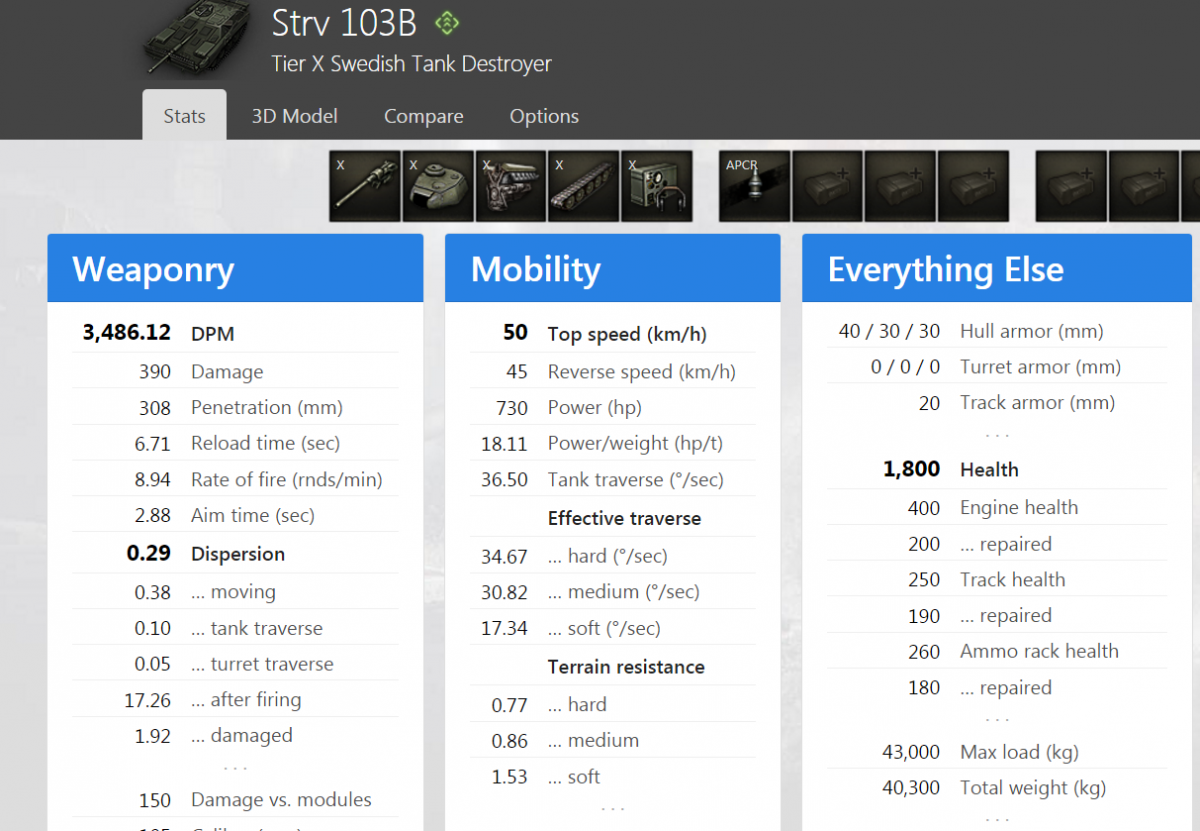Select the Track health row
The image size is (1200, 831).
click(x=997, y=579)
